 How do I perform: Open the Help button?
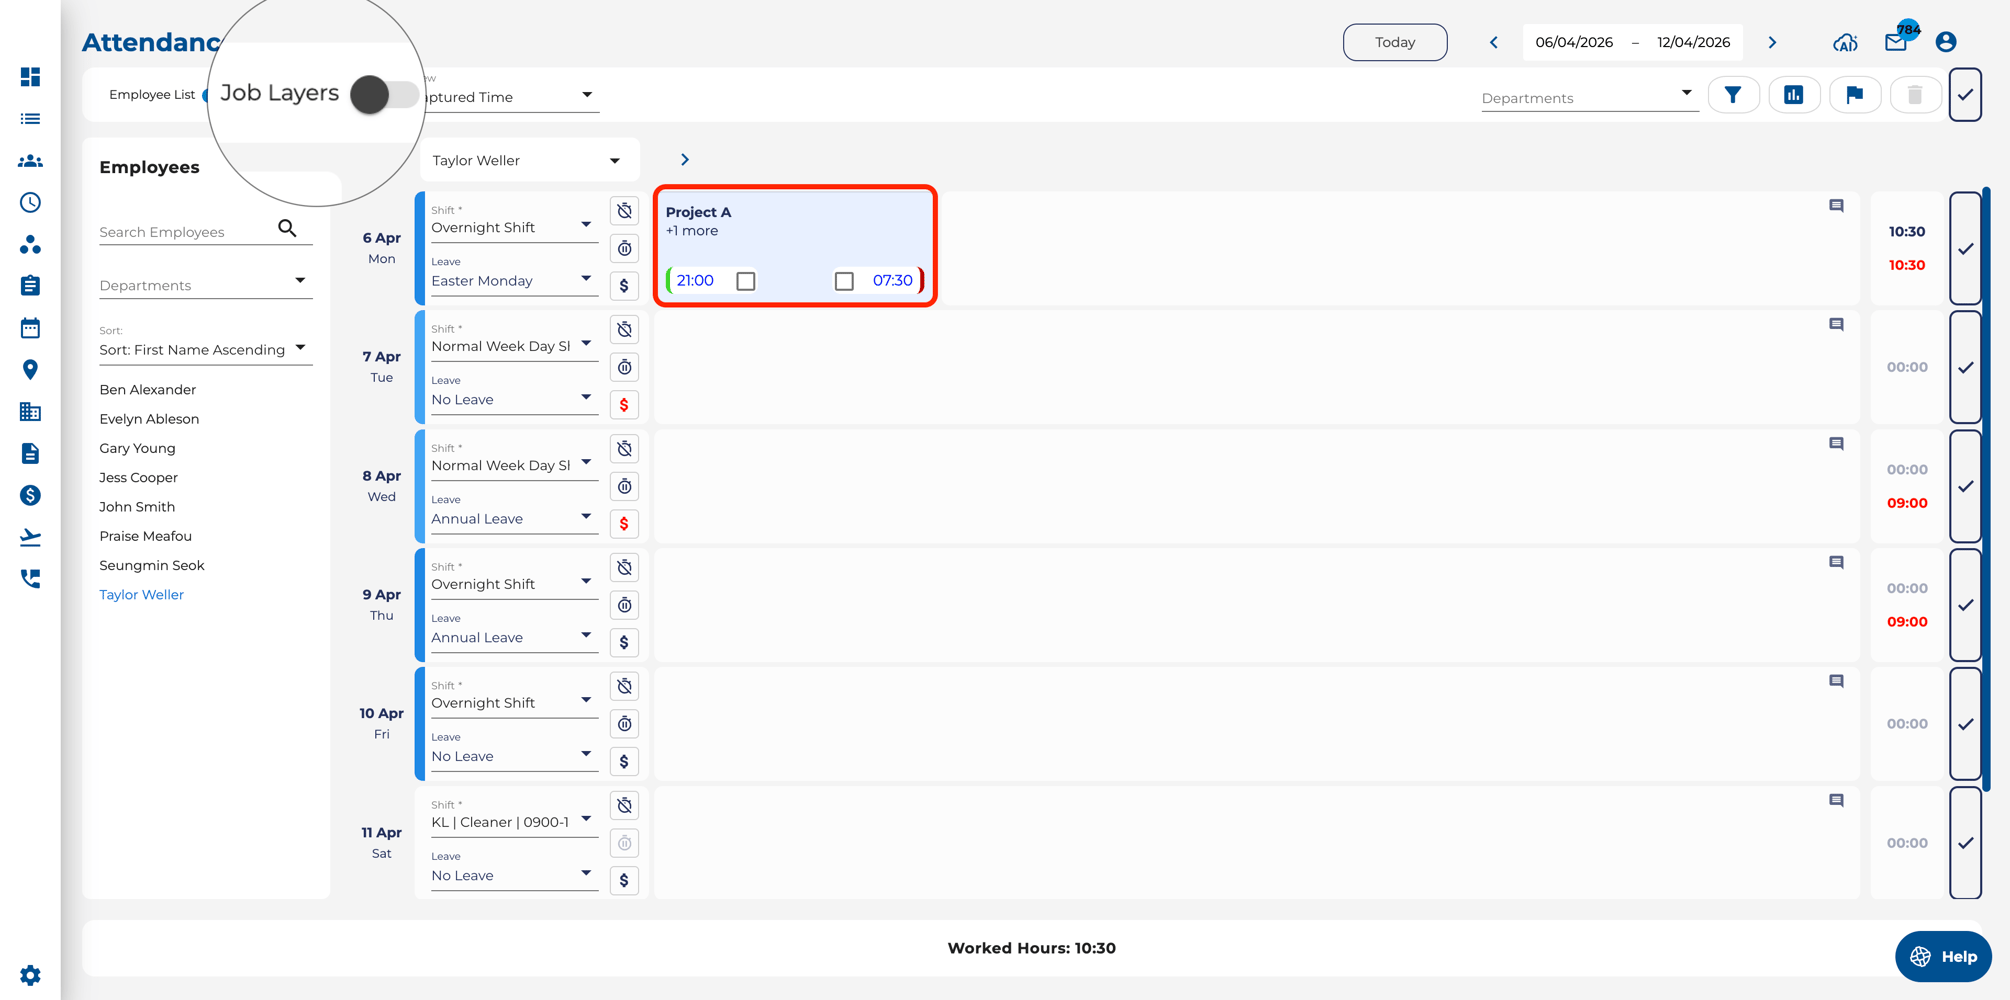point(1943,957)
